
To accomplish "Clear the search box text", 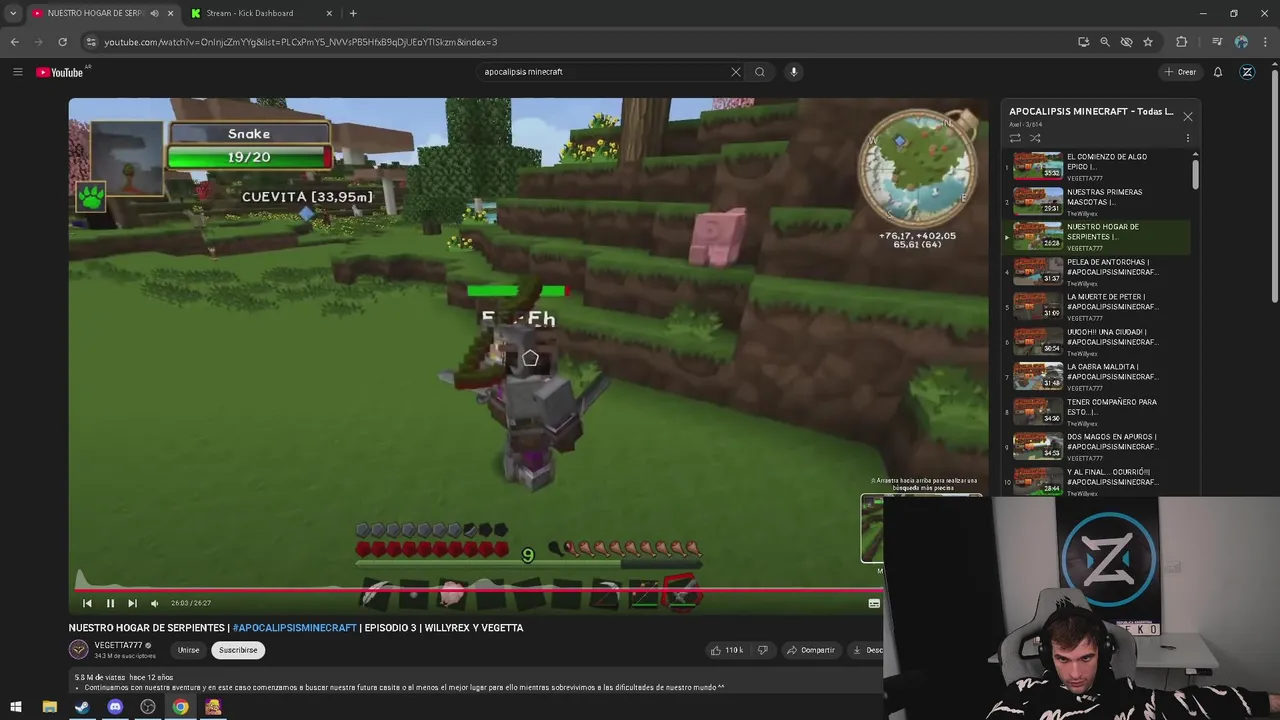I will tap(736, 72).
